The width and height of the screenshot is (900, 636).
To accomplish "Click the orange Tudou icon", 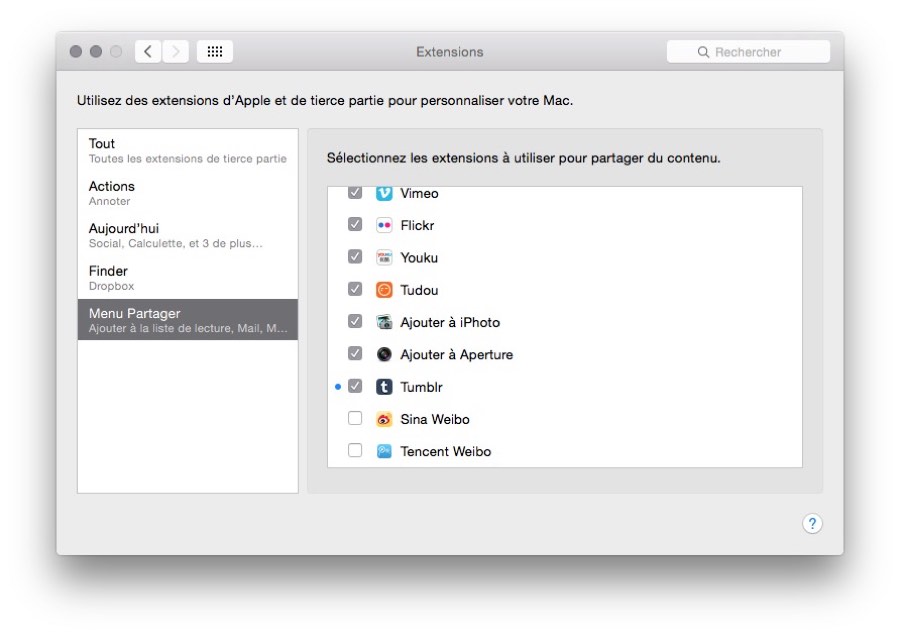I will tap(384, 290).
